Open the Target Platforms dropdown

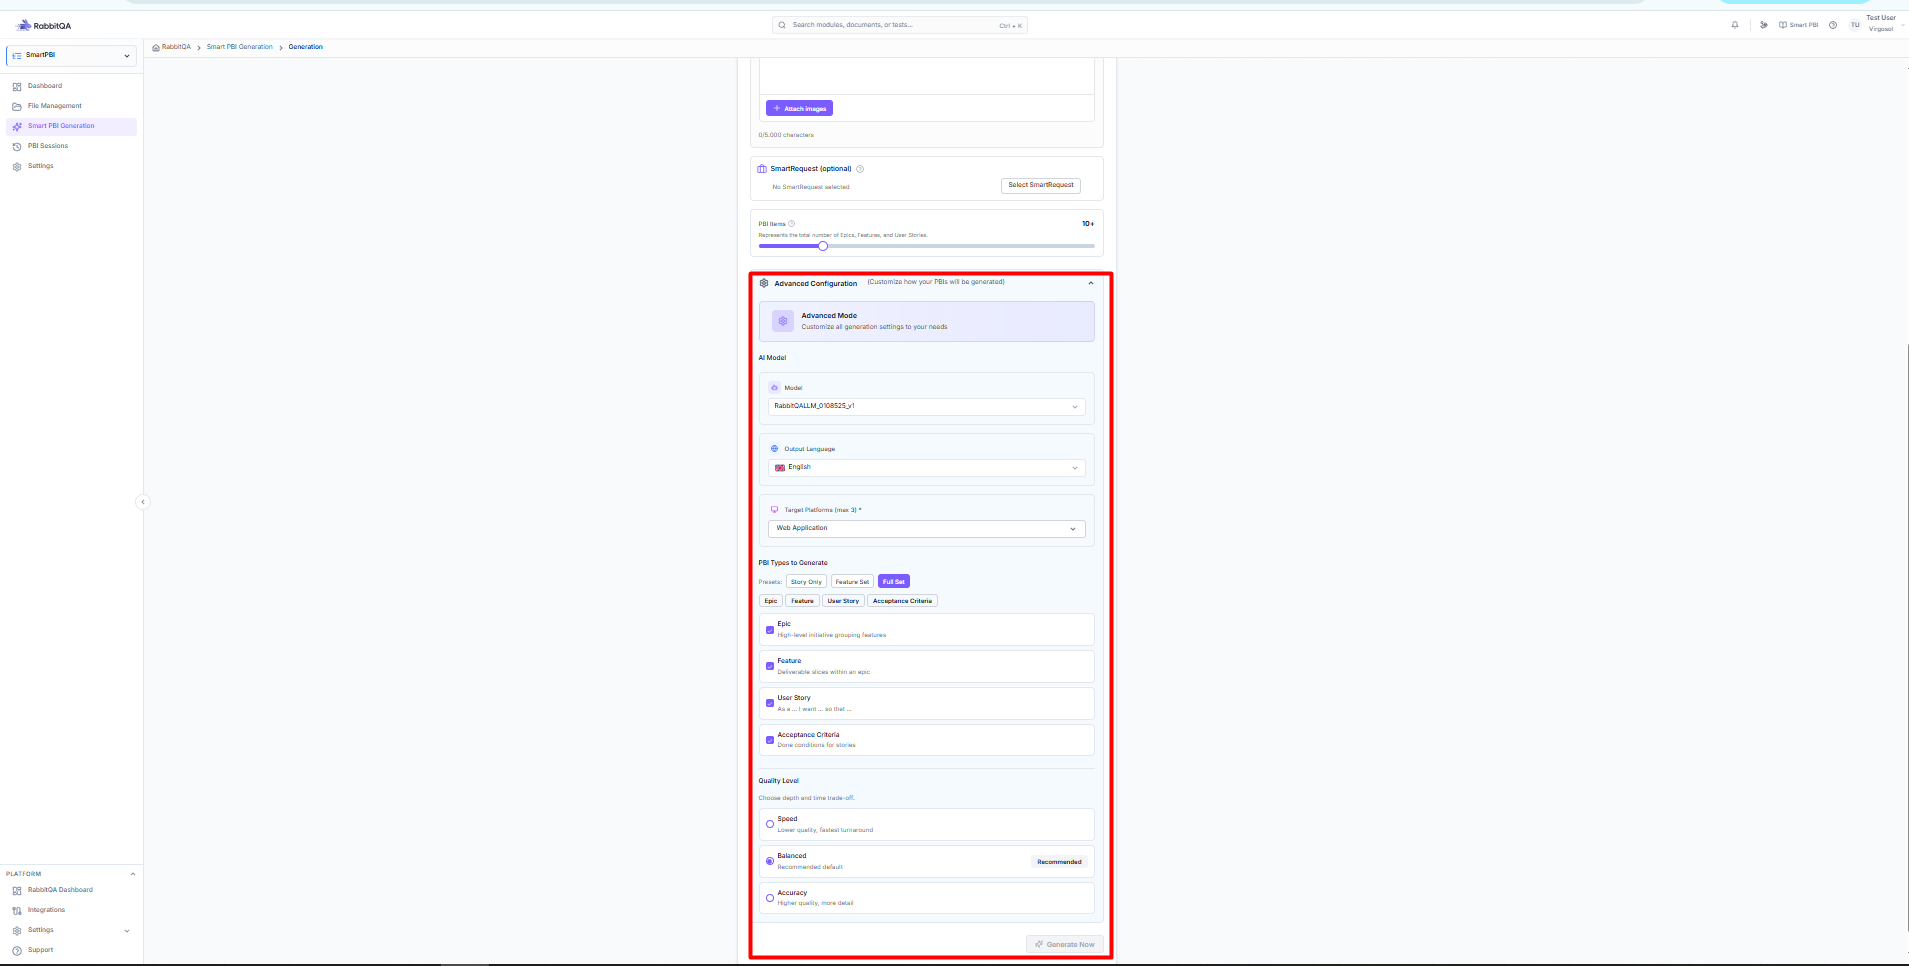coord(926,528)
